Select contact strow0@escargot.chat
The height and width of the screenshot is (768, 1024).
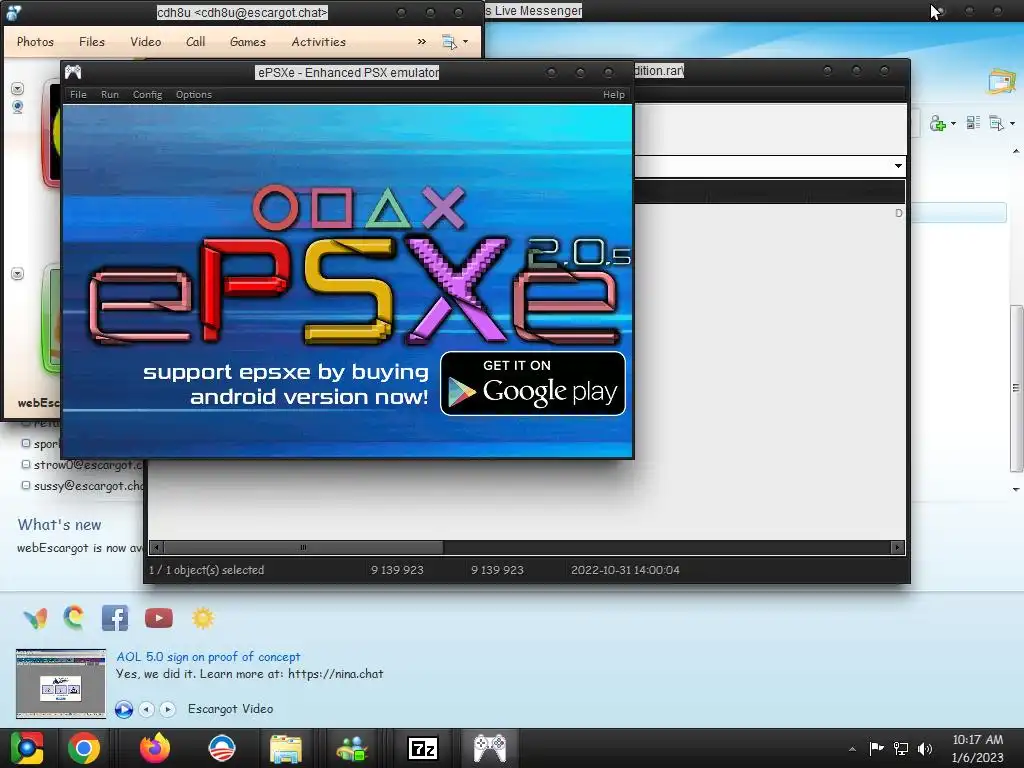click(88, 465)
